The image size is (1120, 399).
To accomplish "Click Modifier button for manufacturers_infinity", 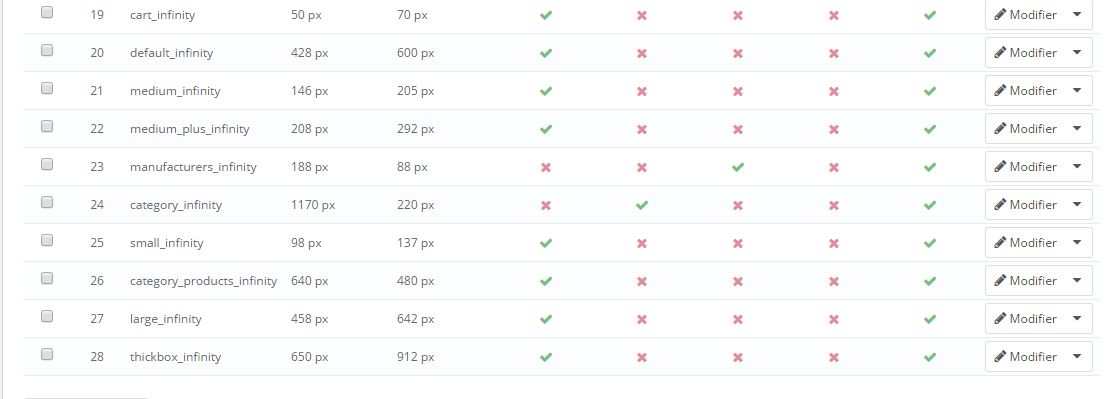I will [1025, 166].
